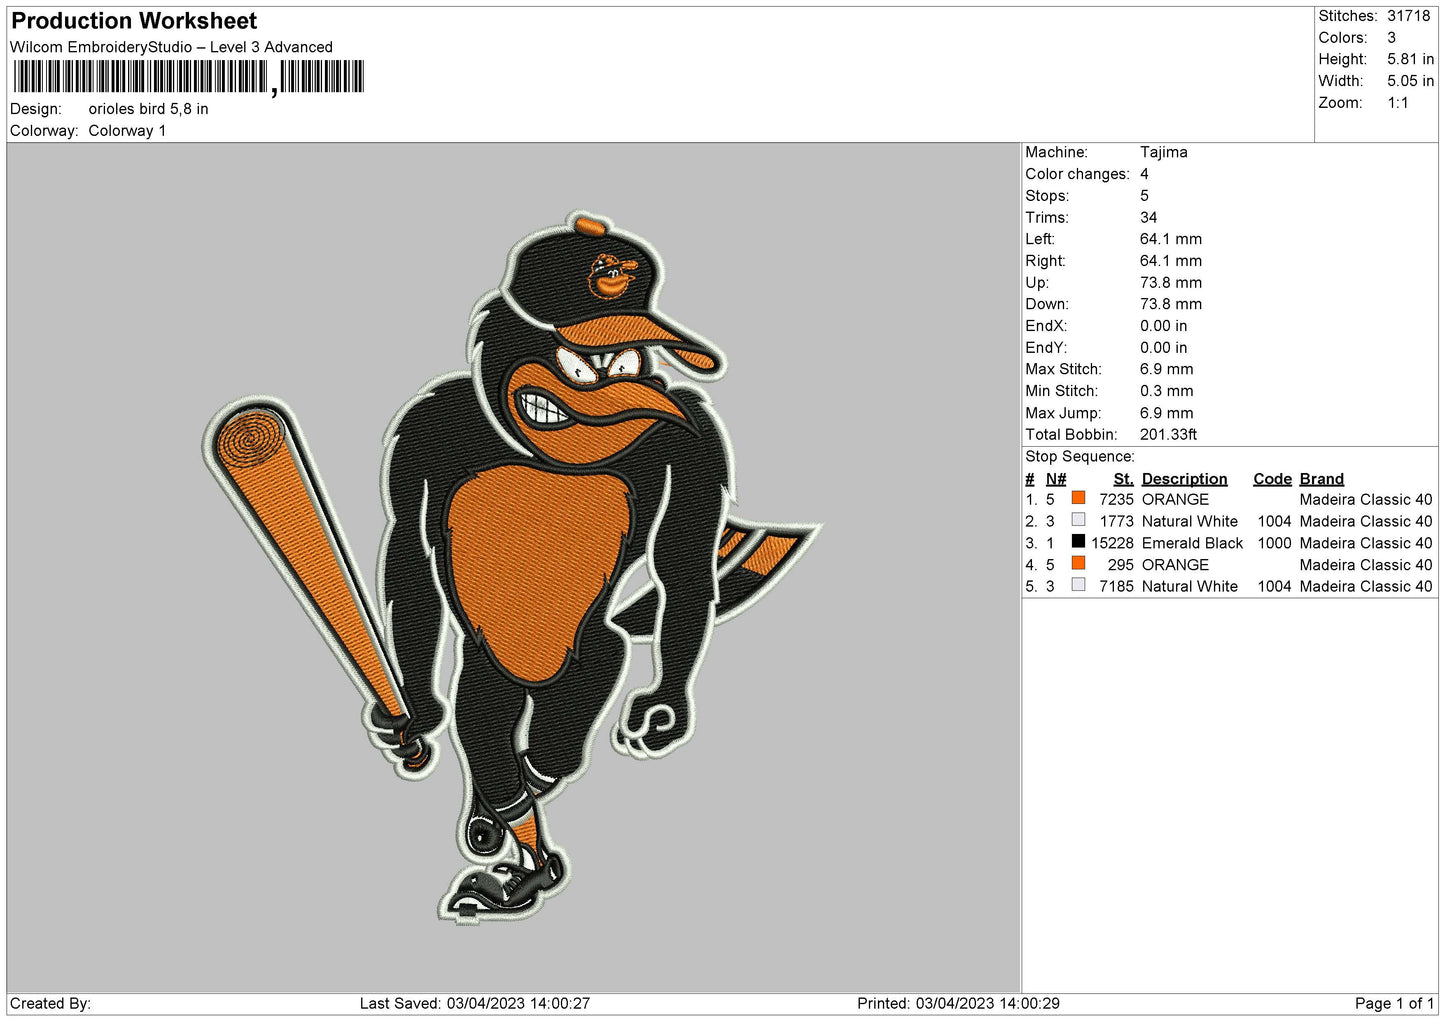Click the orange swatch in stop 1

pos(1078,498)
